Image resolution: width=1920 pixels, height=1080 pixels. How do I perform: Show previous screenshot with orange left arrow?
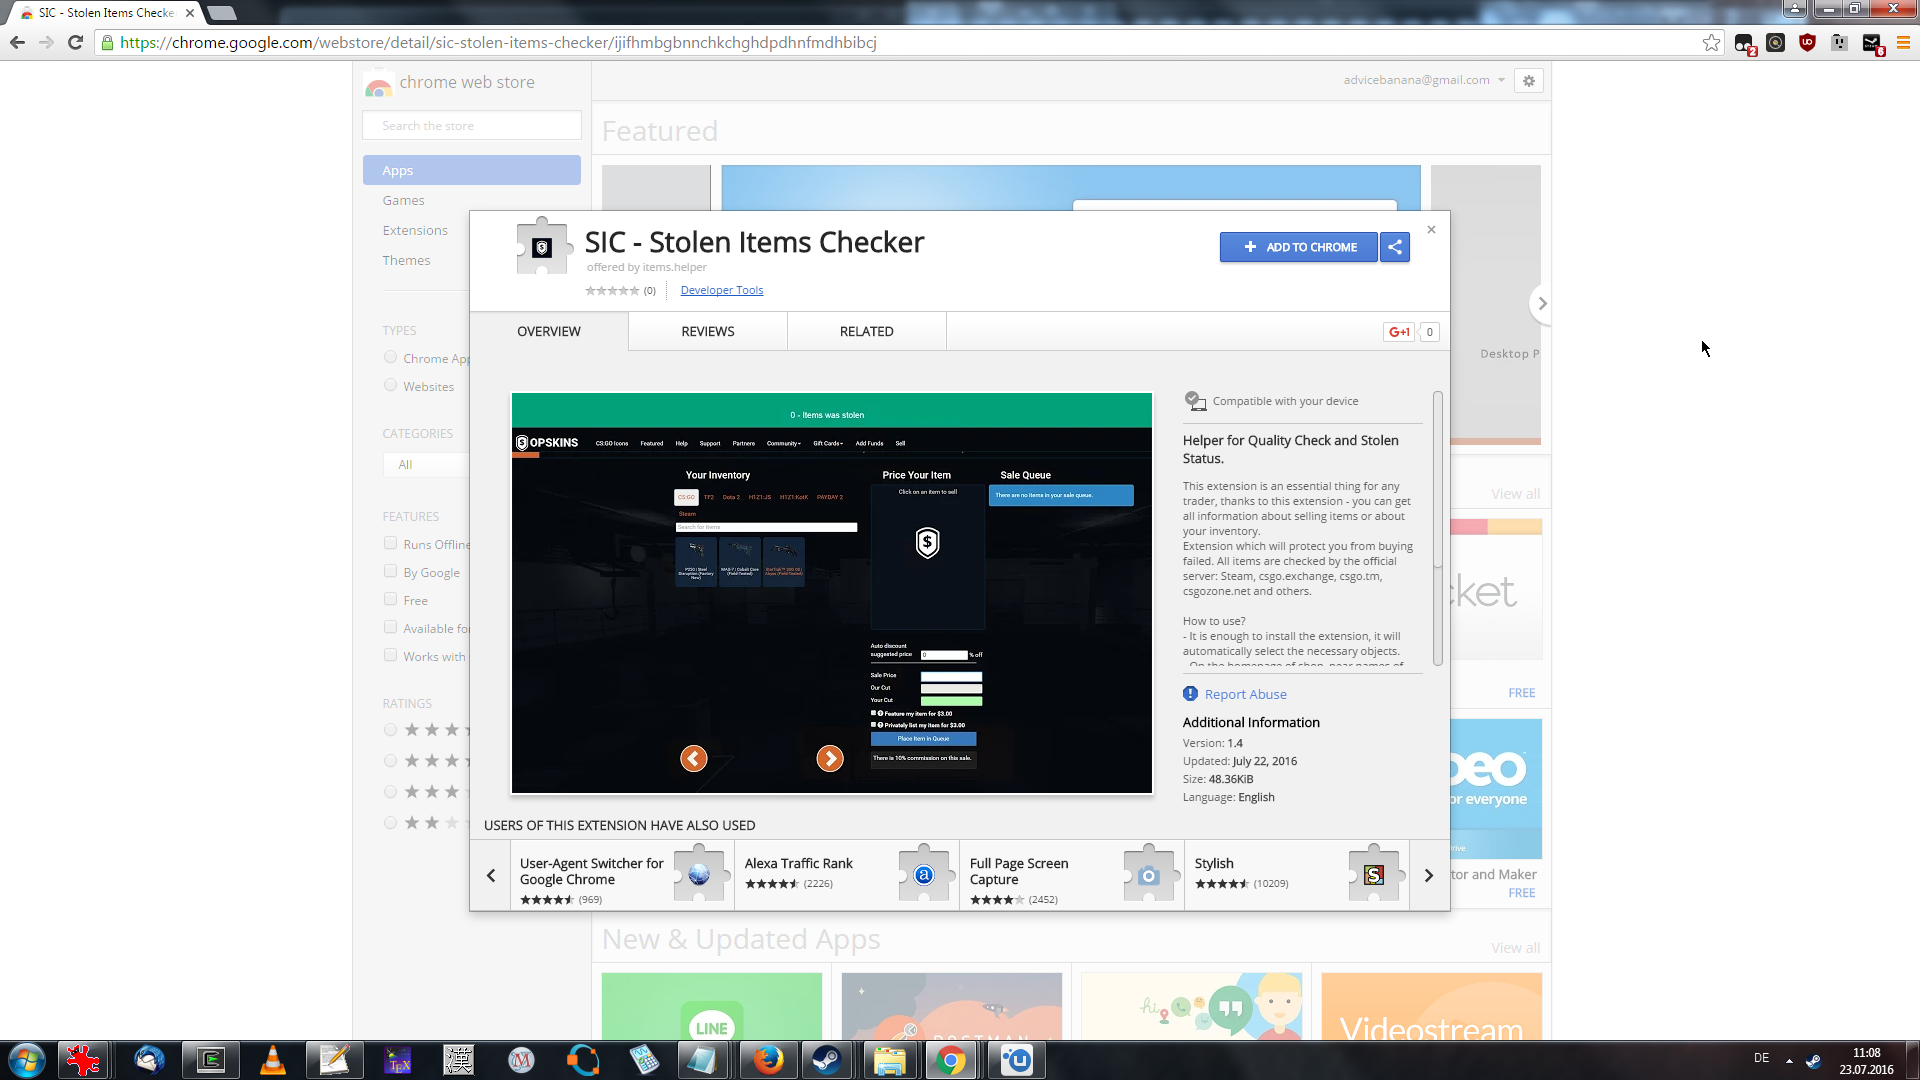coord(693,759)
